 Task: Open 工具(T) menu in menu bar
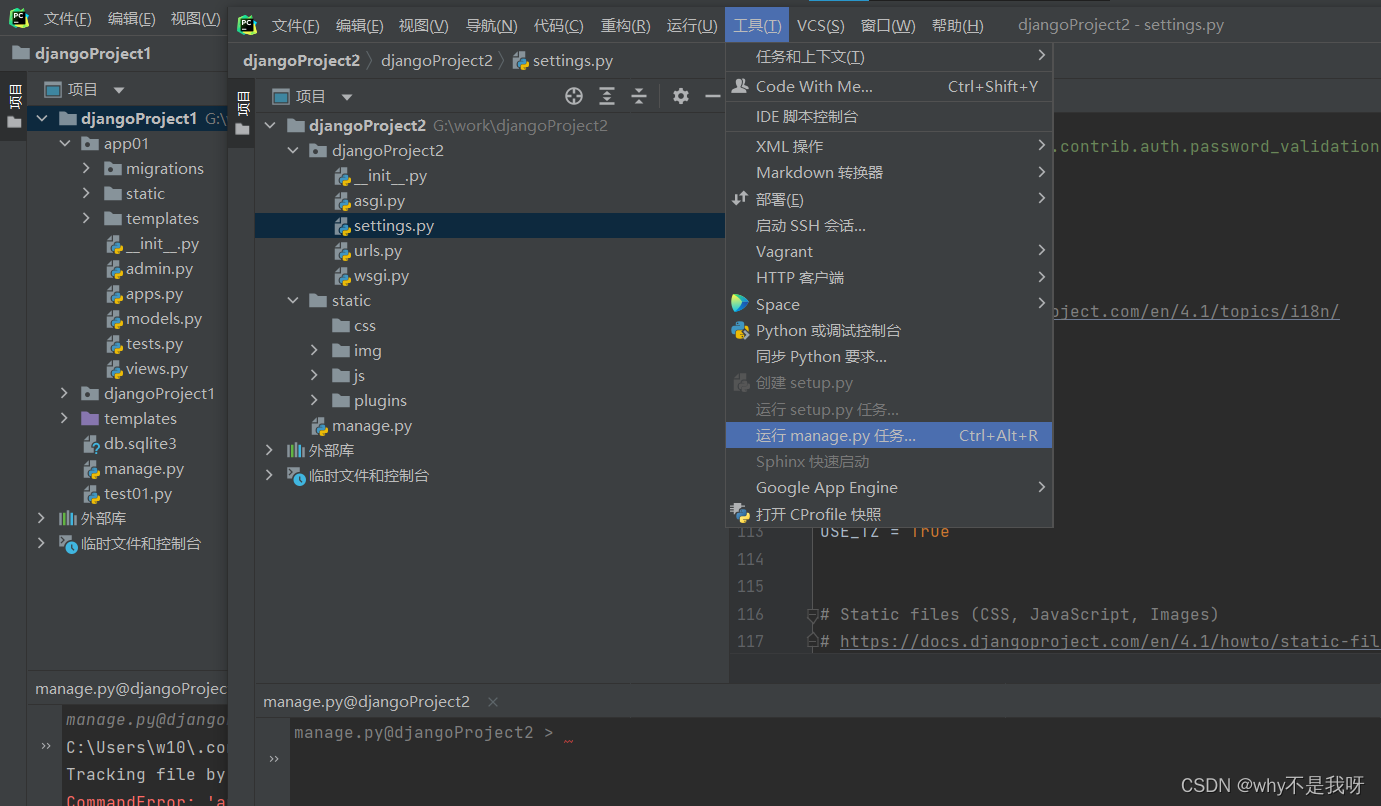pyautogui.click(x=757, y=25)
